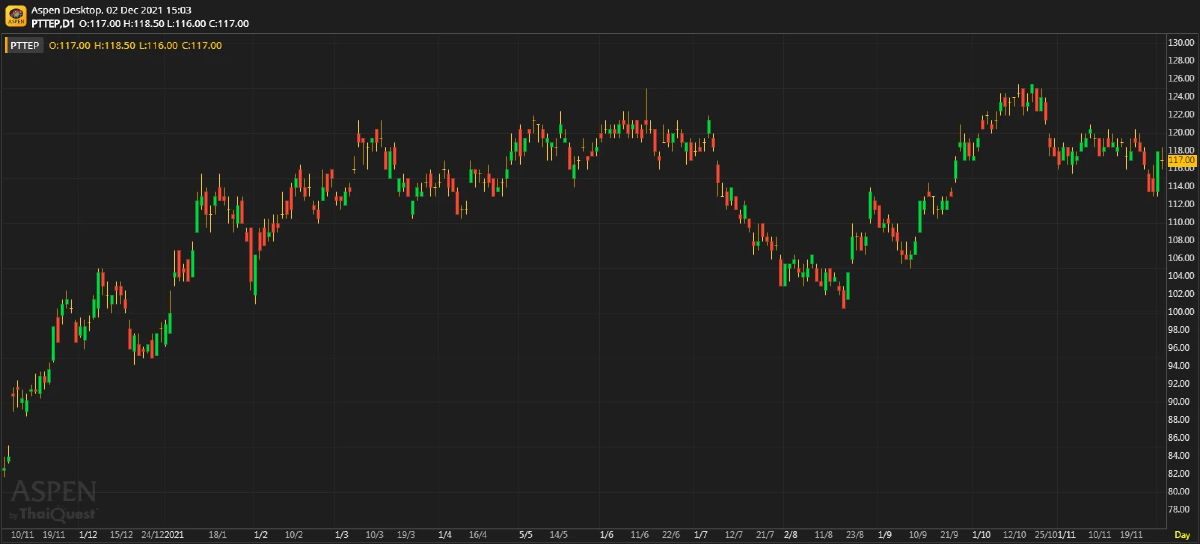Click the 1/7 date label on time axis

(700, 535)
